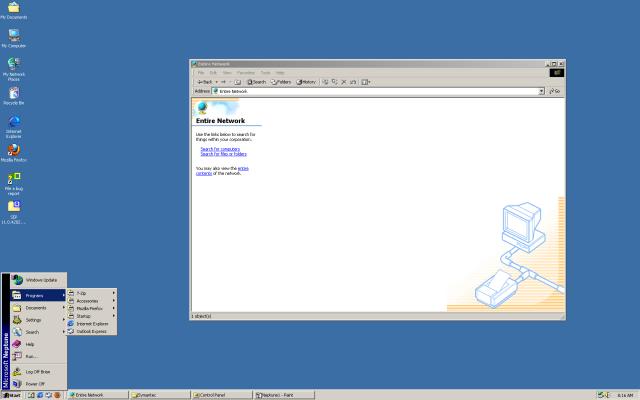This screenshot has height=400, width=640.
Task: Open the Tools menu
Action: tap(265, 73)
